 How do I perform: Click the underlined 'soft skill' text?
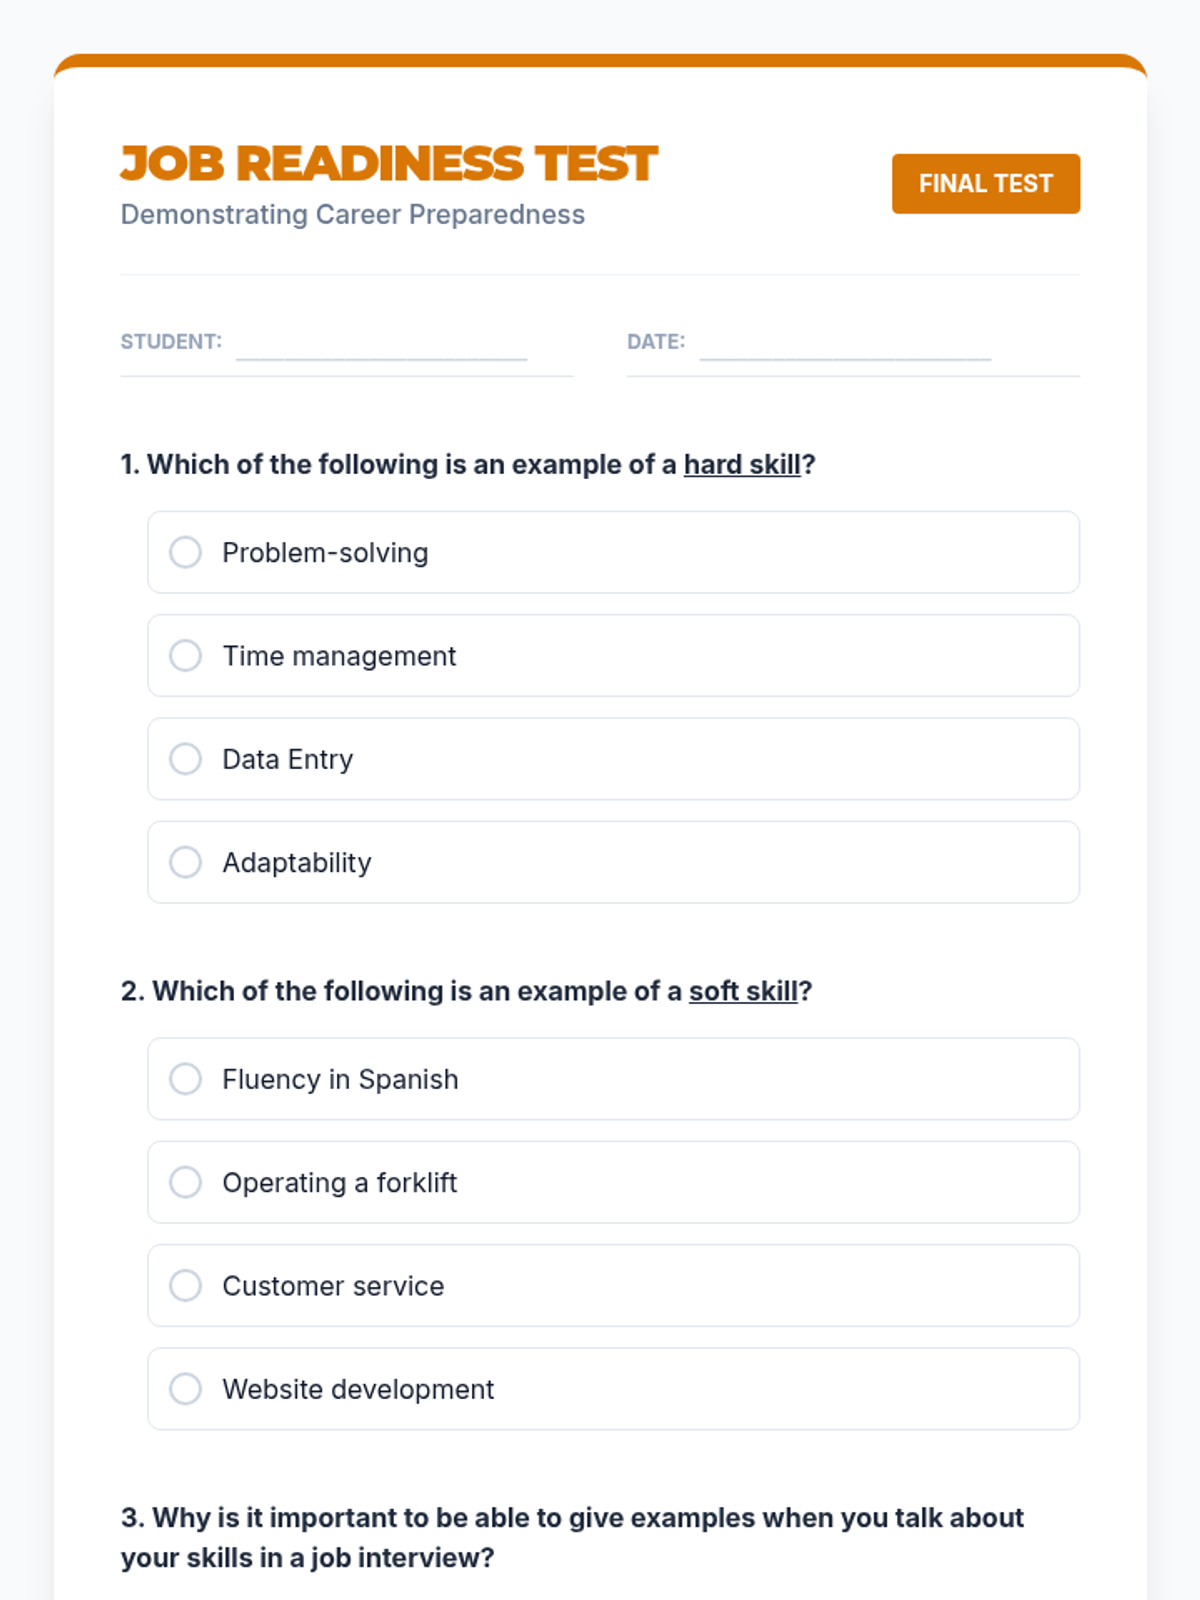[743, 991]
